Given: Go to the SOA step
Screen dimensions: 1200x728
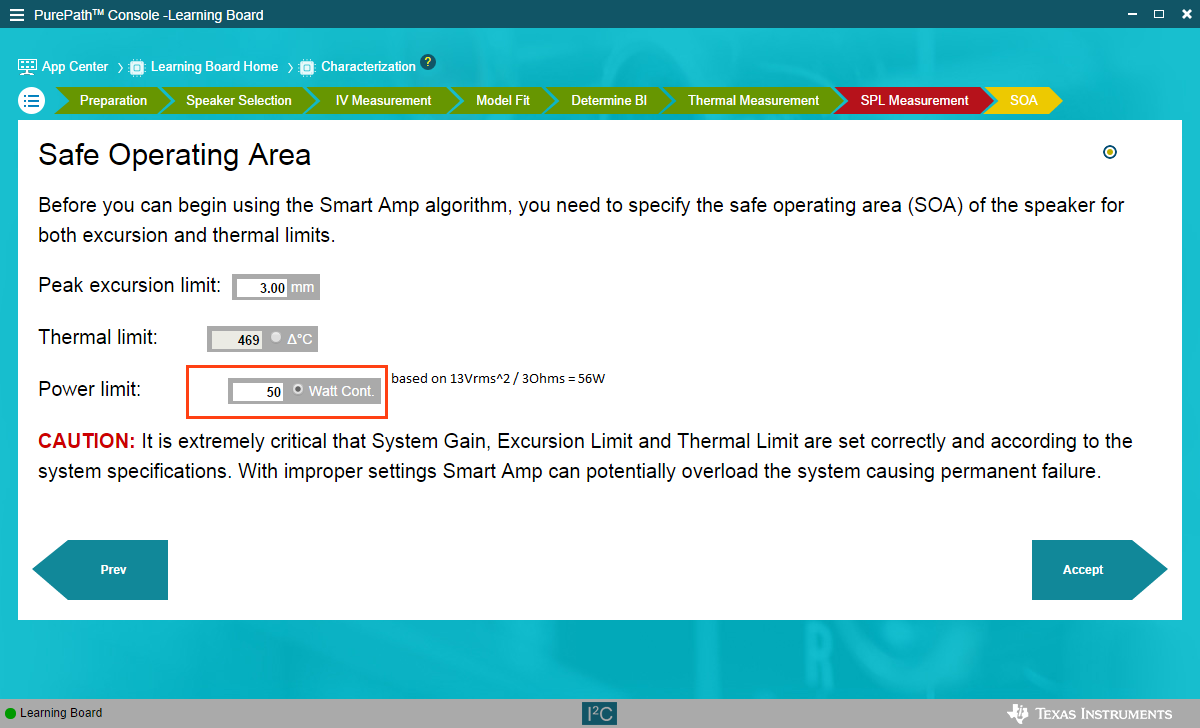Looking at the screenshot, I should 1023,100.
